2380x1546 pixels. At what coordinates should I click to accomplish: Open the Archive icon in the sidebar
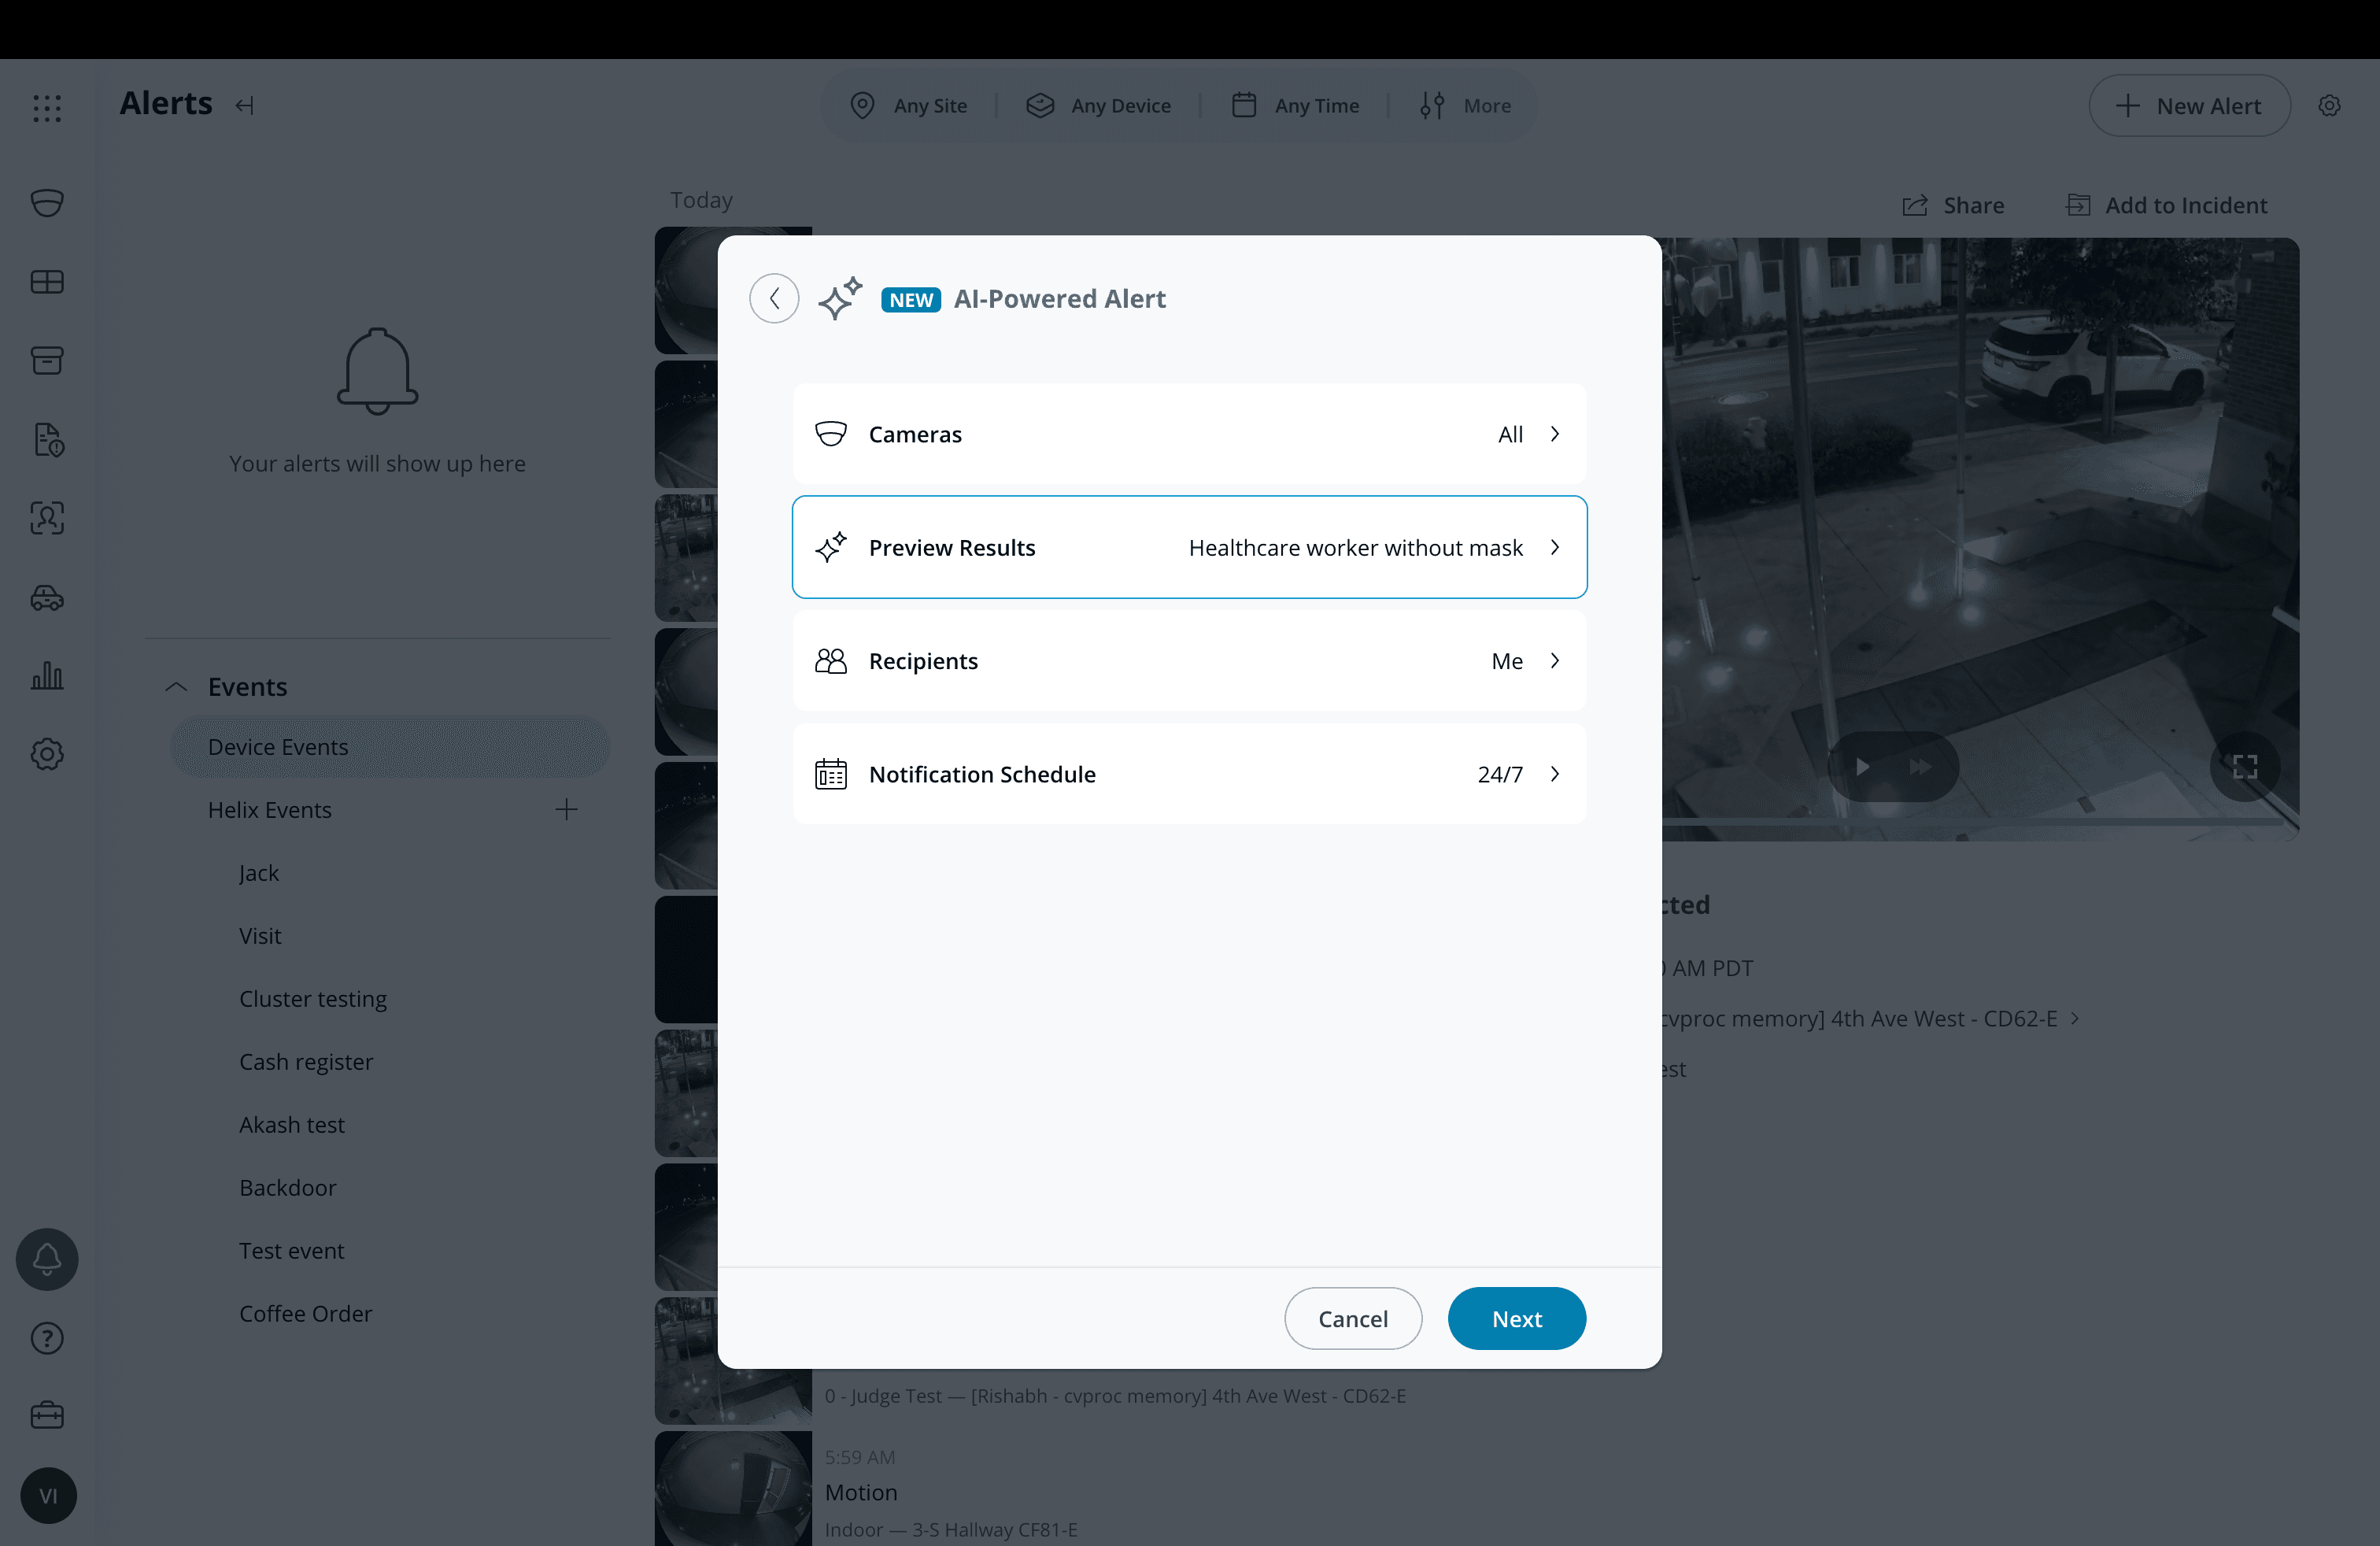point(47,360)
